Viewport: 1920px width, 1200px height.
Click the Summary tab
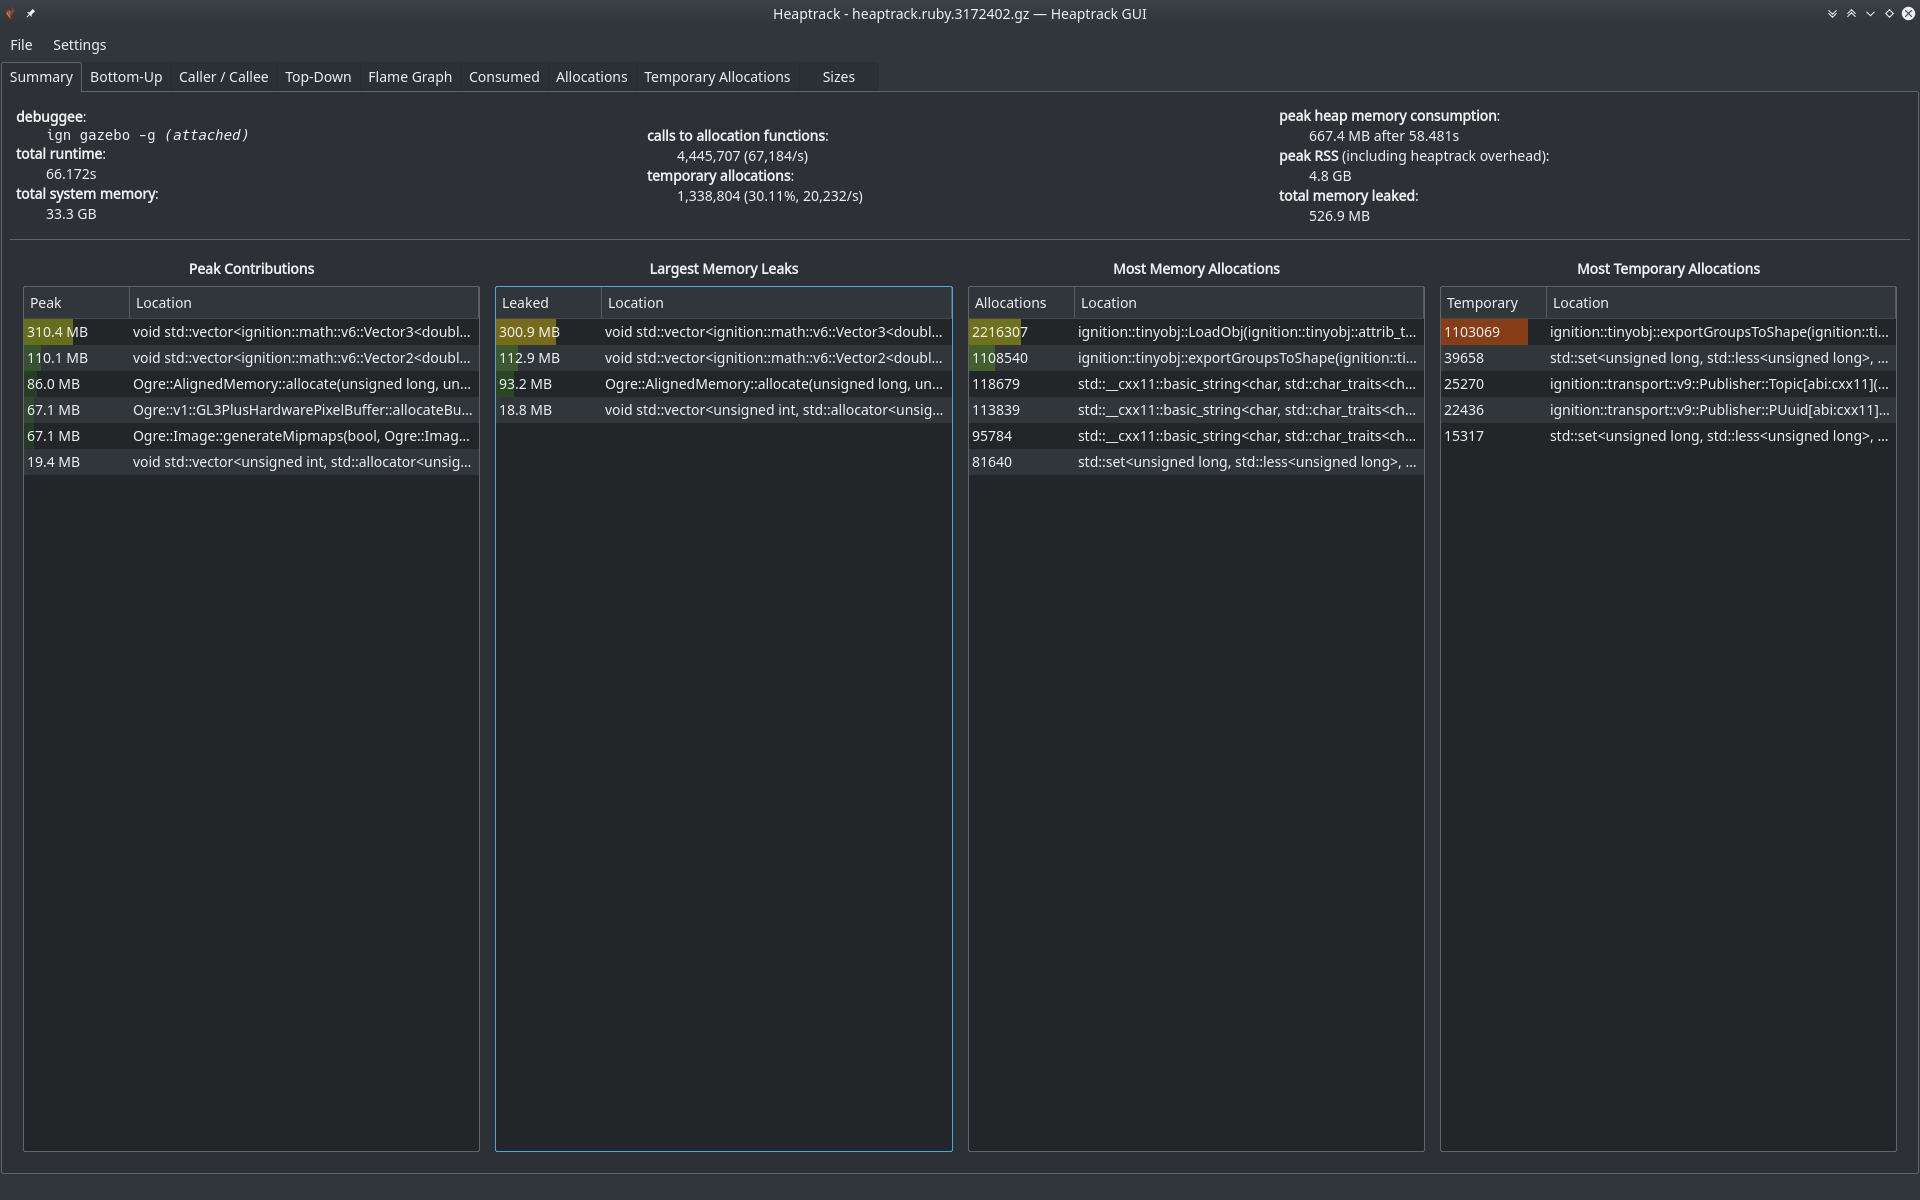click(41, 76)
